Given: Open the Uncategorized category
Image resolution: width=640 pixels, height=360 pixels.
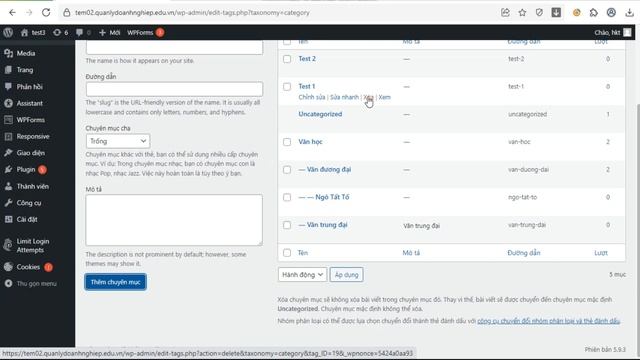Looking at the screenshot, I should click(320, 114).
